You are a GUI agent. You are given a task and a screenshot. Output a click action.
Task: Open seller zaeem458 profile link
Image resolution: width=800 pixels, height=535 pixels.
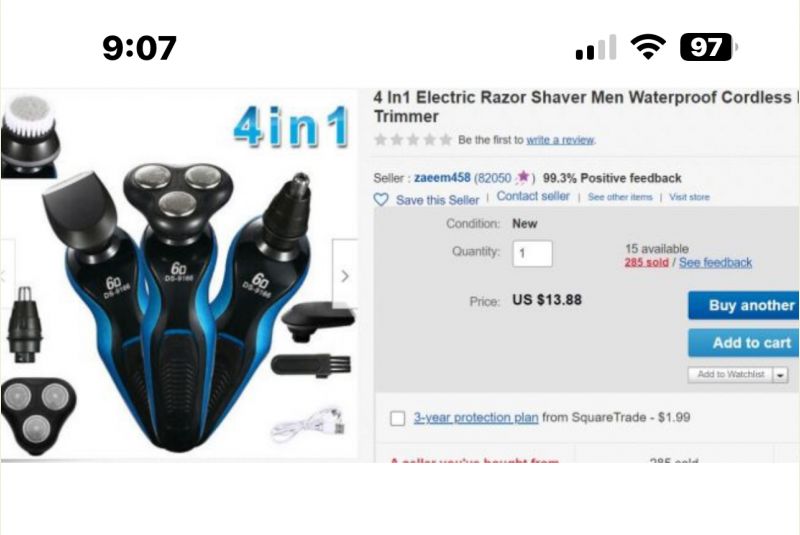point(442,177)
